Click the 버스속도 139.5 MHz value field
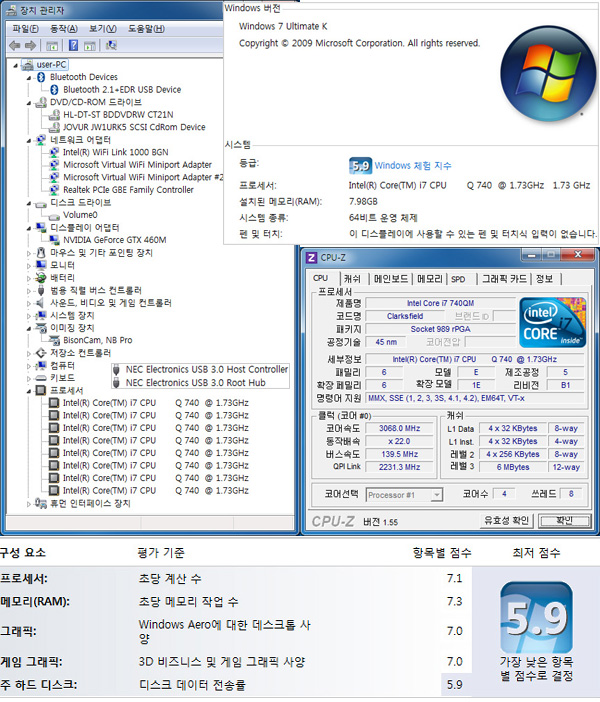This screenshot has width=600, height=702. point(399,454)
